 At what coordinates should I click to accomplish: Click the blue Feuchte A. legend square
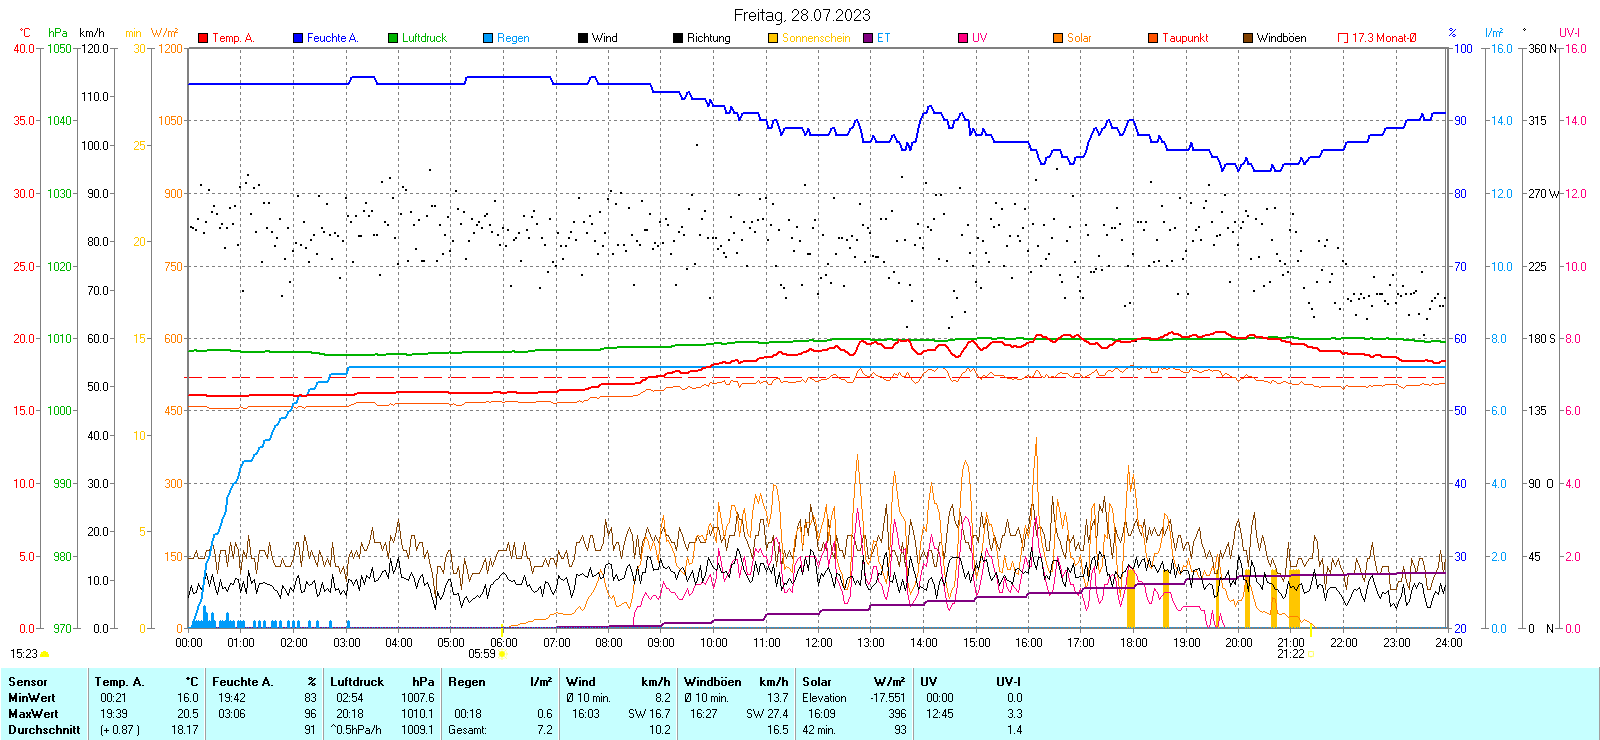298,38
